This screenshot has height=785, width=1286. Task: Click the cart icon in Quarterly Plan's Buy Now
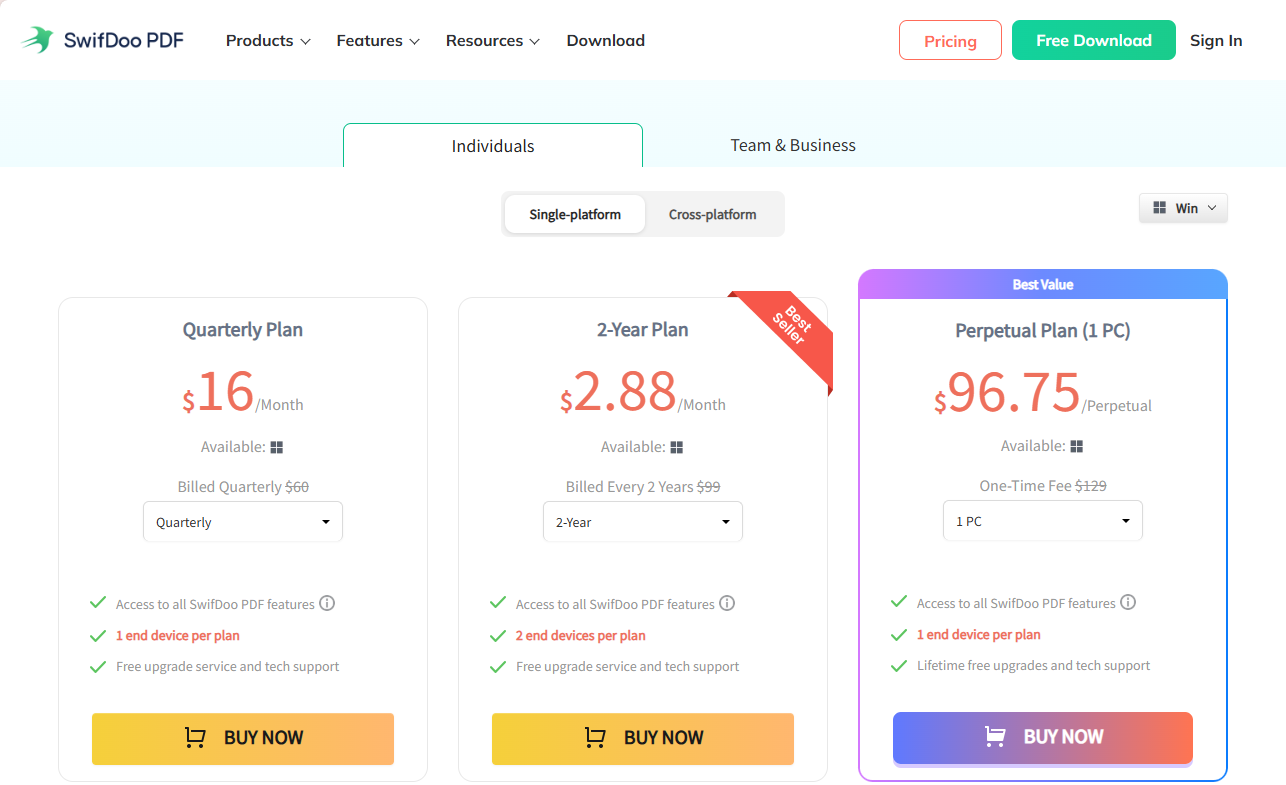click(x=194, y=737)
